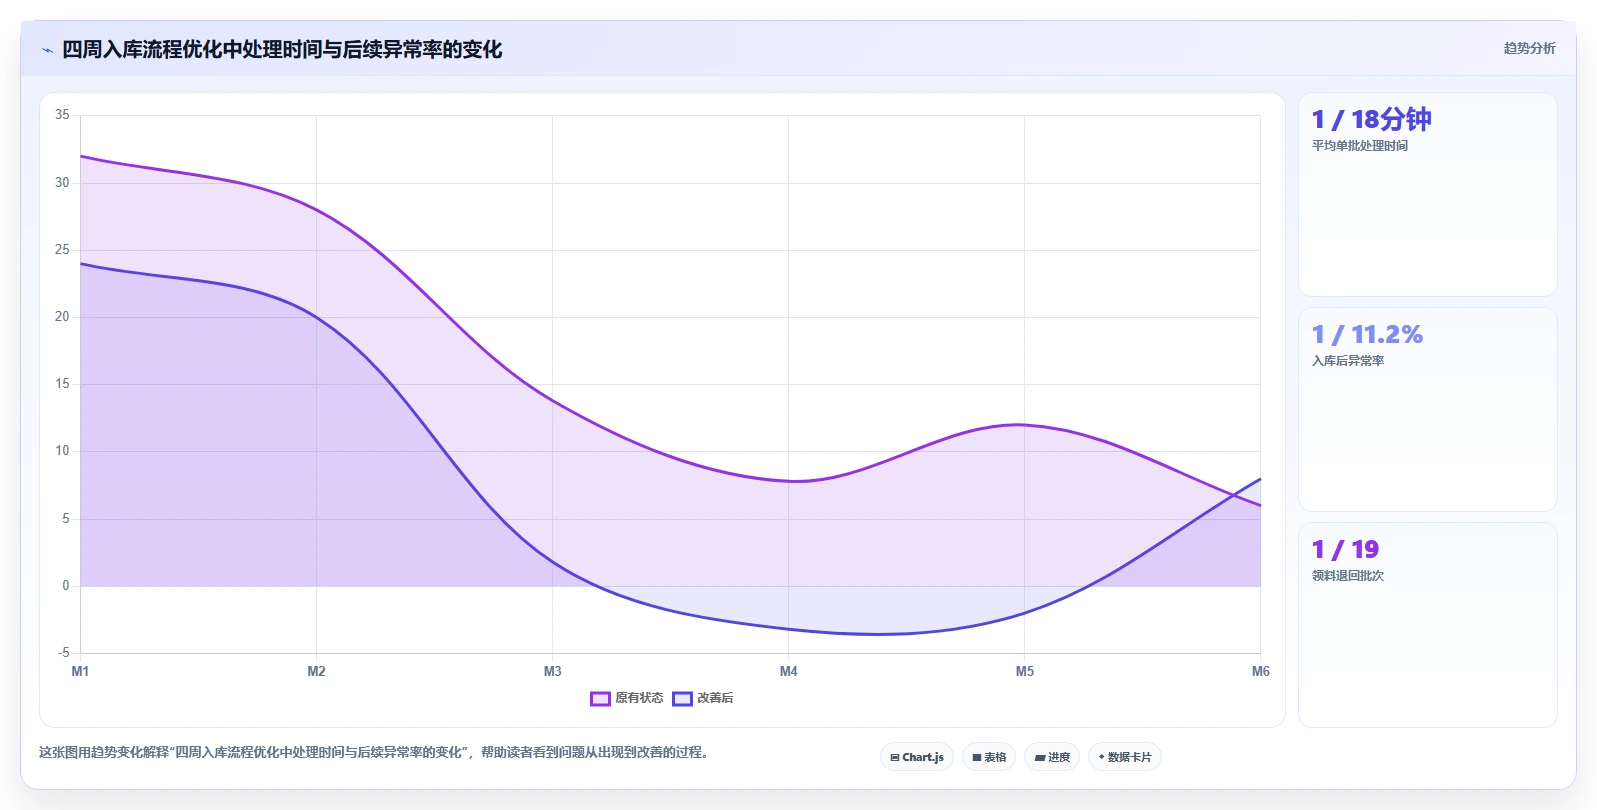Click the M5 x-axis label
1597x810 pixels.
(x=1024, y=671)
